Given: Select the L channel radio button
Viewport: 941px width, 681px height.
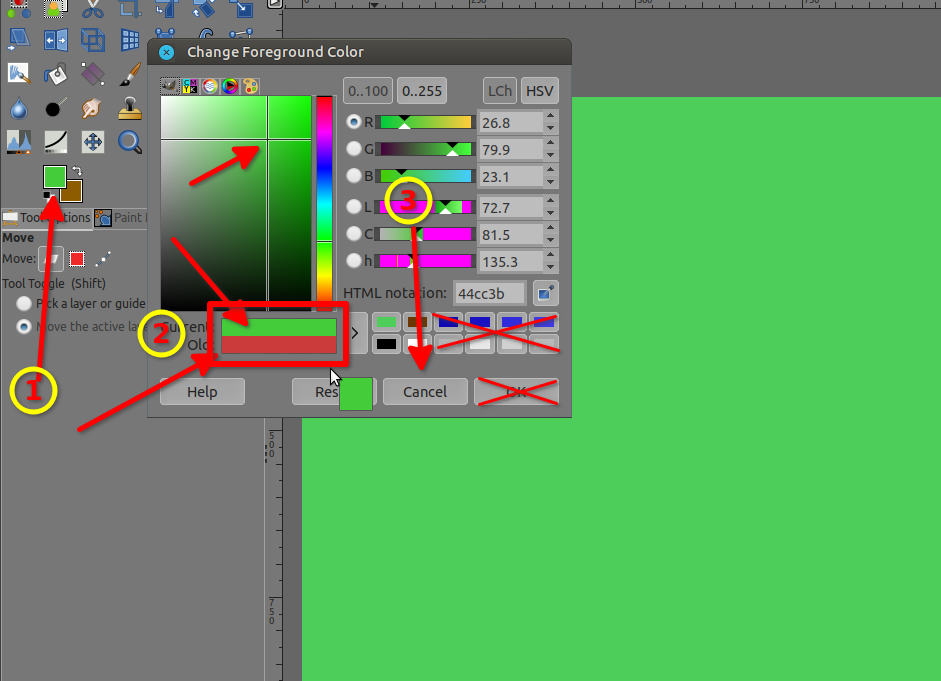Looking at the screenshot, I should point(354,207).
